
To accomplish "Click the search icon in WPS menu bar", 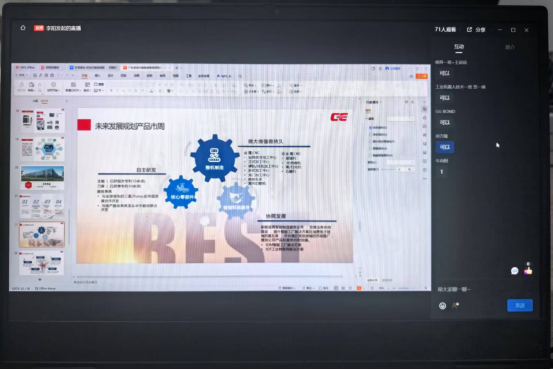I will pos(240,76).
